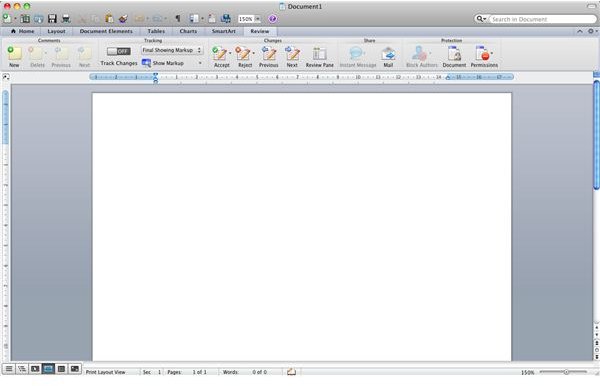Screen dimensions: 600x386
Task: Click the Reject change icon
Action: pyautogui.click(x=243, y=54)
